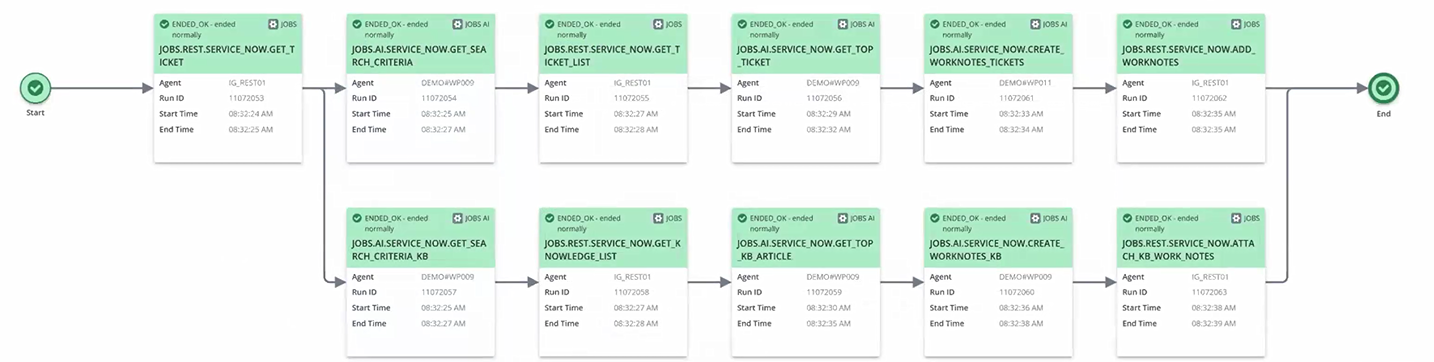
Task: Select the JOBS.AI.SERVICE_NOW.GET_TOP_TICKET job title
Action: [804, 55]
